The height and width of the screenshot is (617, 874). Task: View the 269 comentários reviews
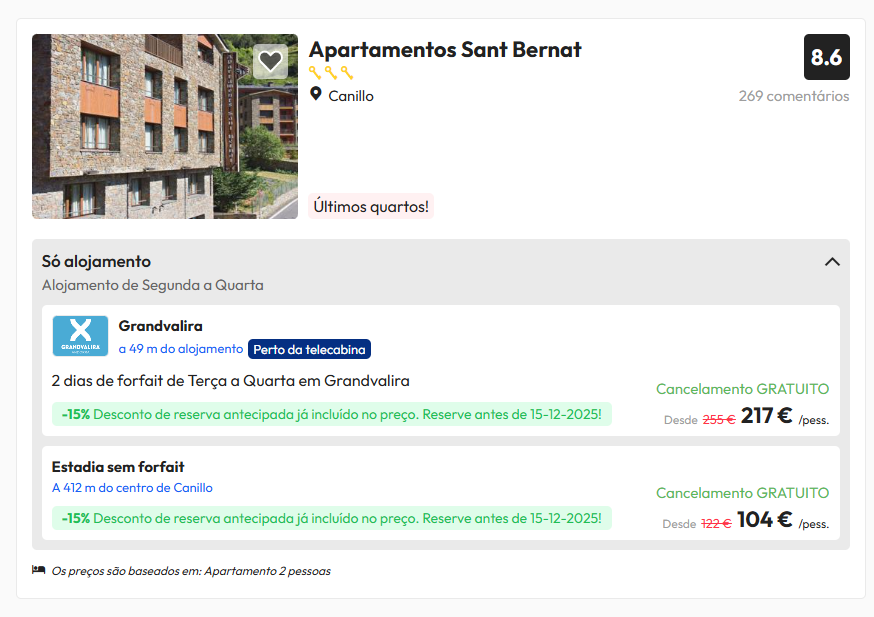point(794,96)
